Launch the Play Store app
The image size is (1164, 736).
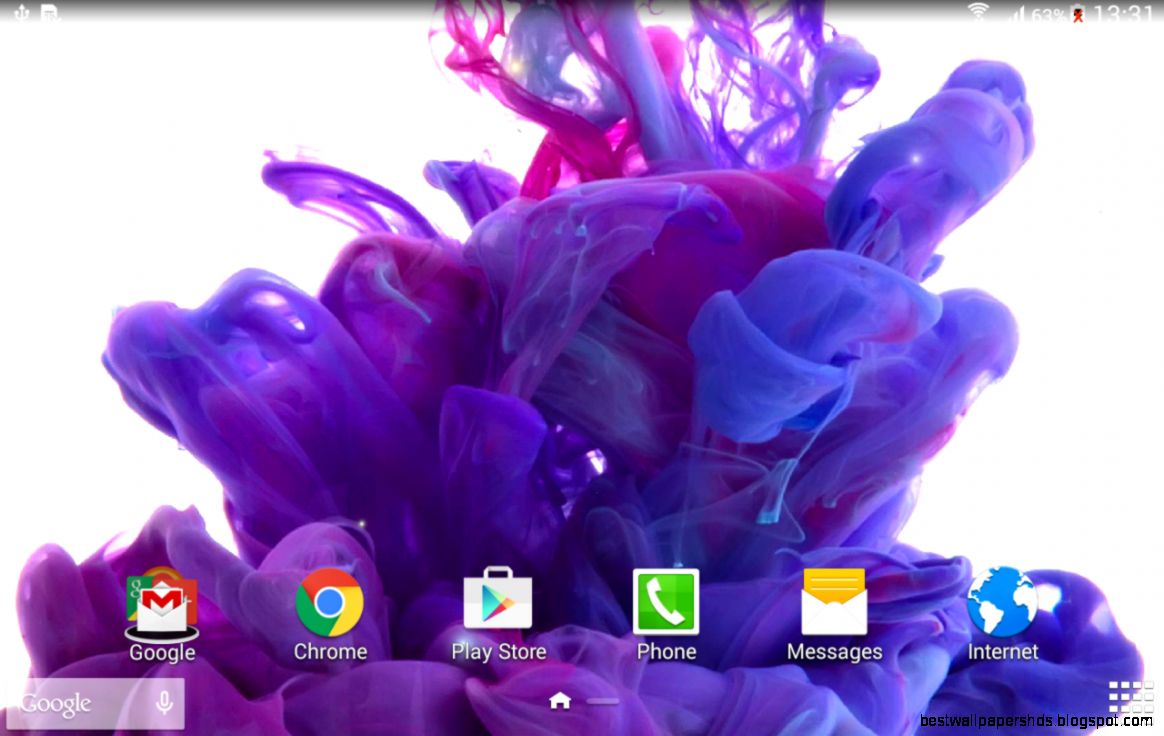[498, 602]
